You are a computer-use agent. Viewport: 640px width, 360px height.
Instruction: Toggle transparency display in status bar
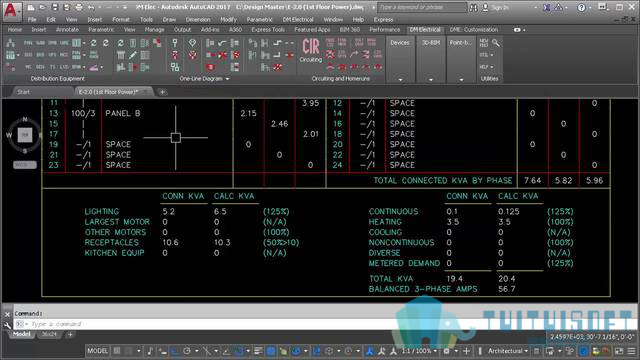click(x=271, y=351)
